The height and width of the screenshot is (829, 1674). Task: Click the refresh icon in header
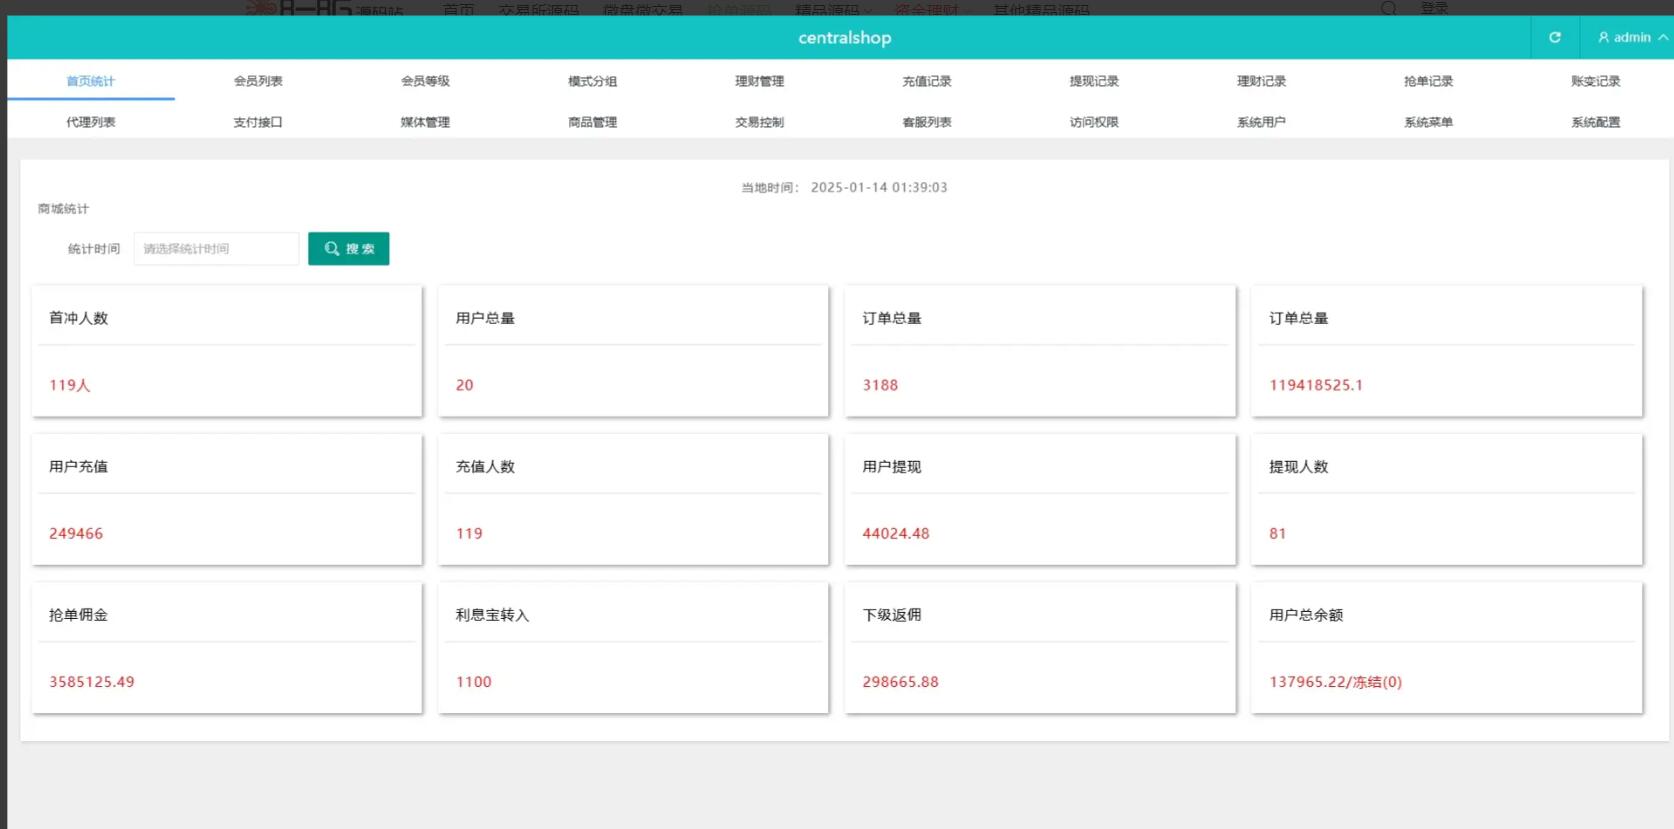(1555, 38)
